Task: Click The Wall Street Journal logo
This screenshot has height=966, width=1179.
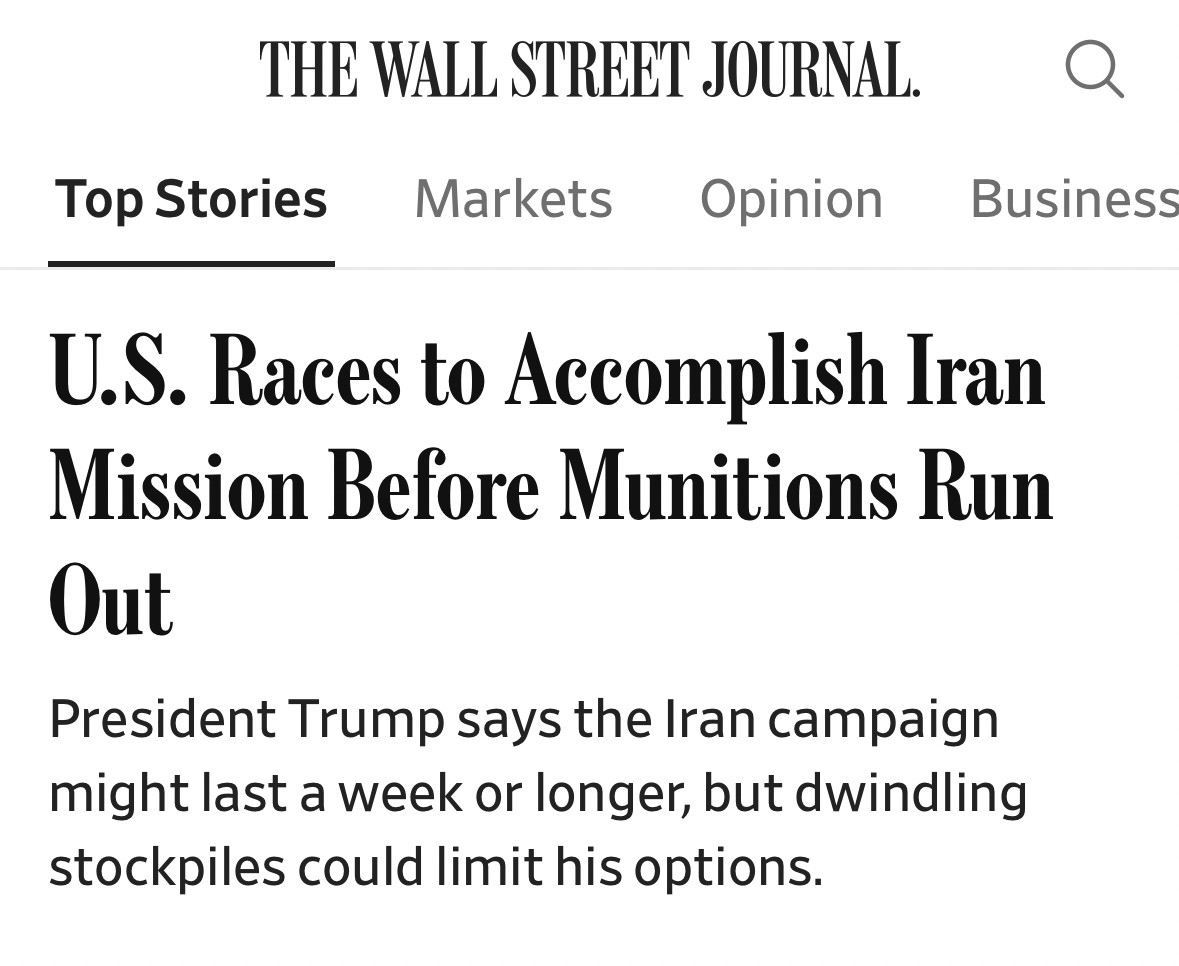Action: click(x=589, y=69)
